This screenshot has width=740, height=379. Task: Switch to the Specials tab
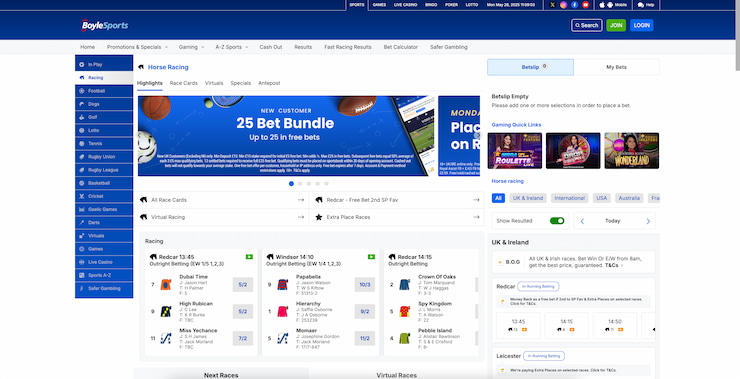(241, 83)
